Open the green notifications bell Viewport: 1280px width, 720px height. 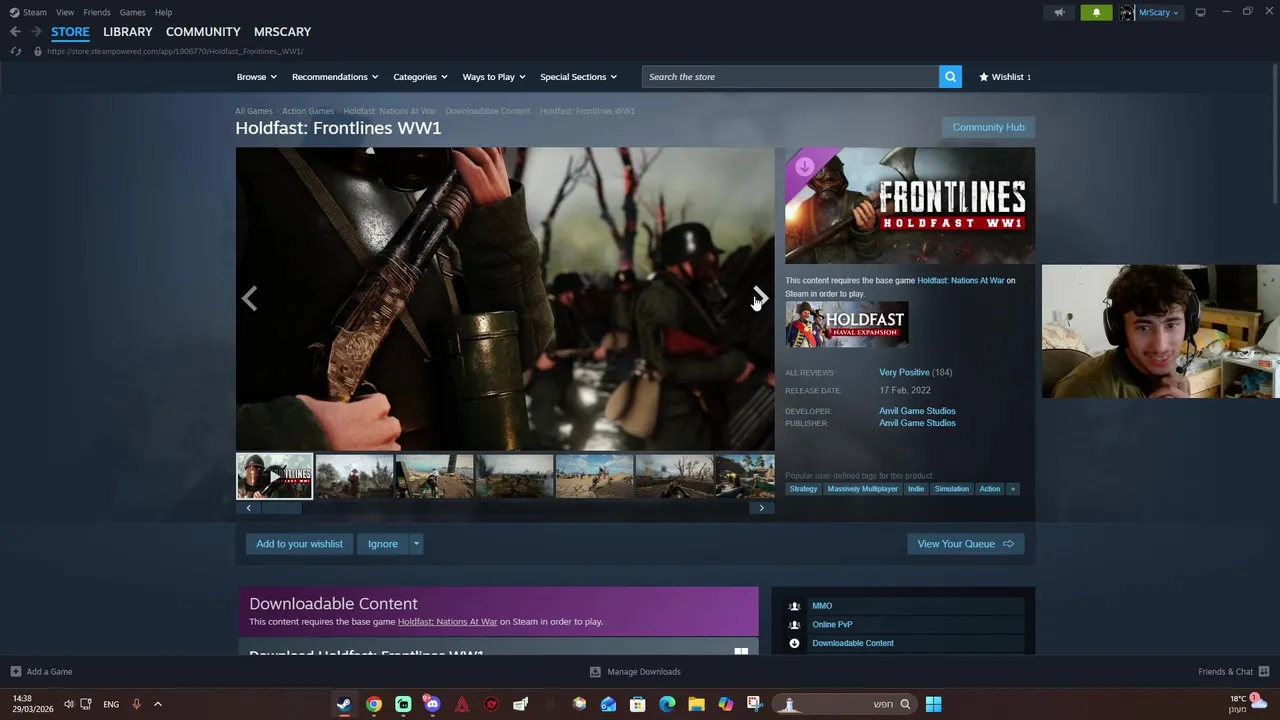[1096, 12]
